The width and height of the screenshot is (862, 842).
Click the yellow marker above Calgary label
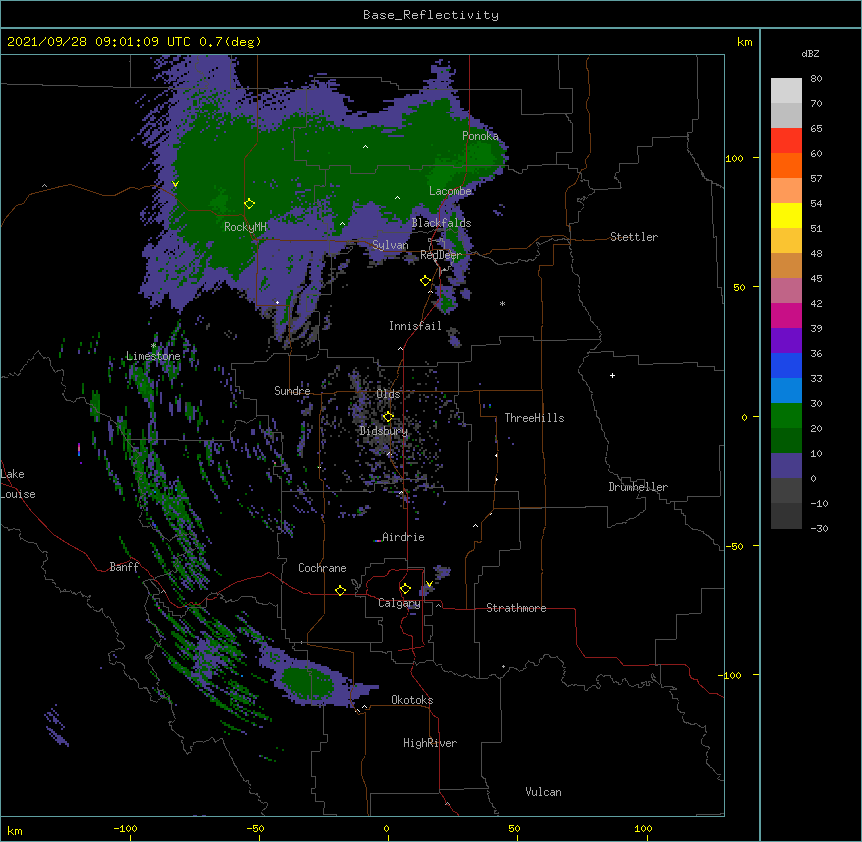coord(405,589)
